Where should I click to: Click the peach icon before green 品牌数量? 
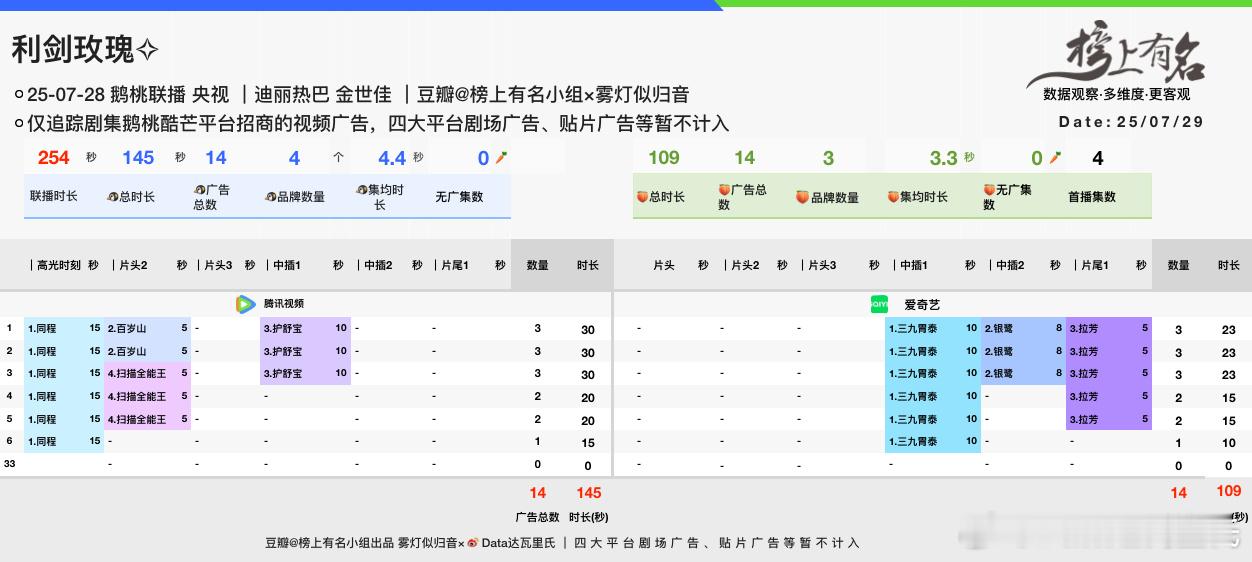point(803,197)
